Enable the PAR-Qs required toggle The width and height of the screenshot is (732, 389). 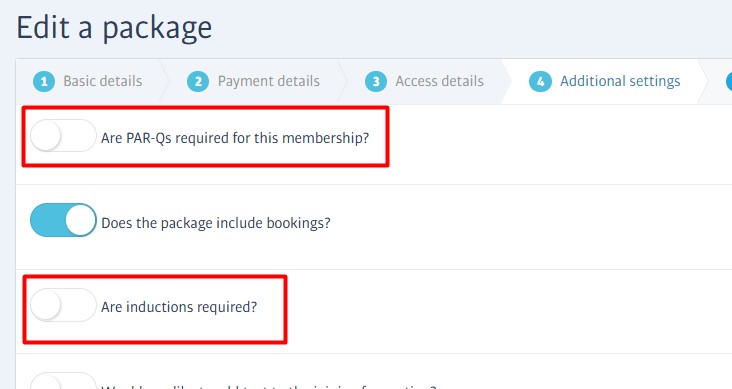tap(63, 135)
